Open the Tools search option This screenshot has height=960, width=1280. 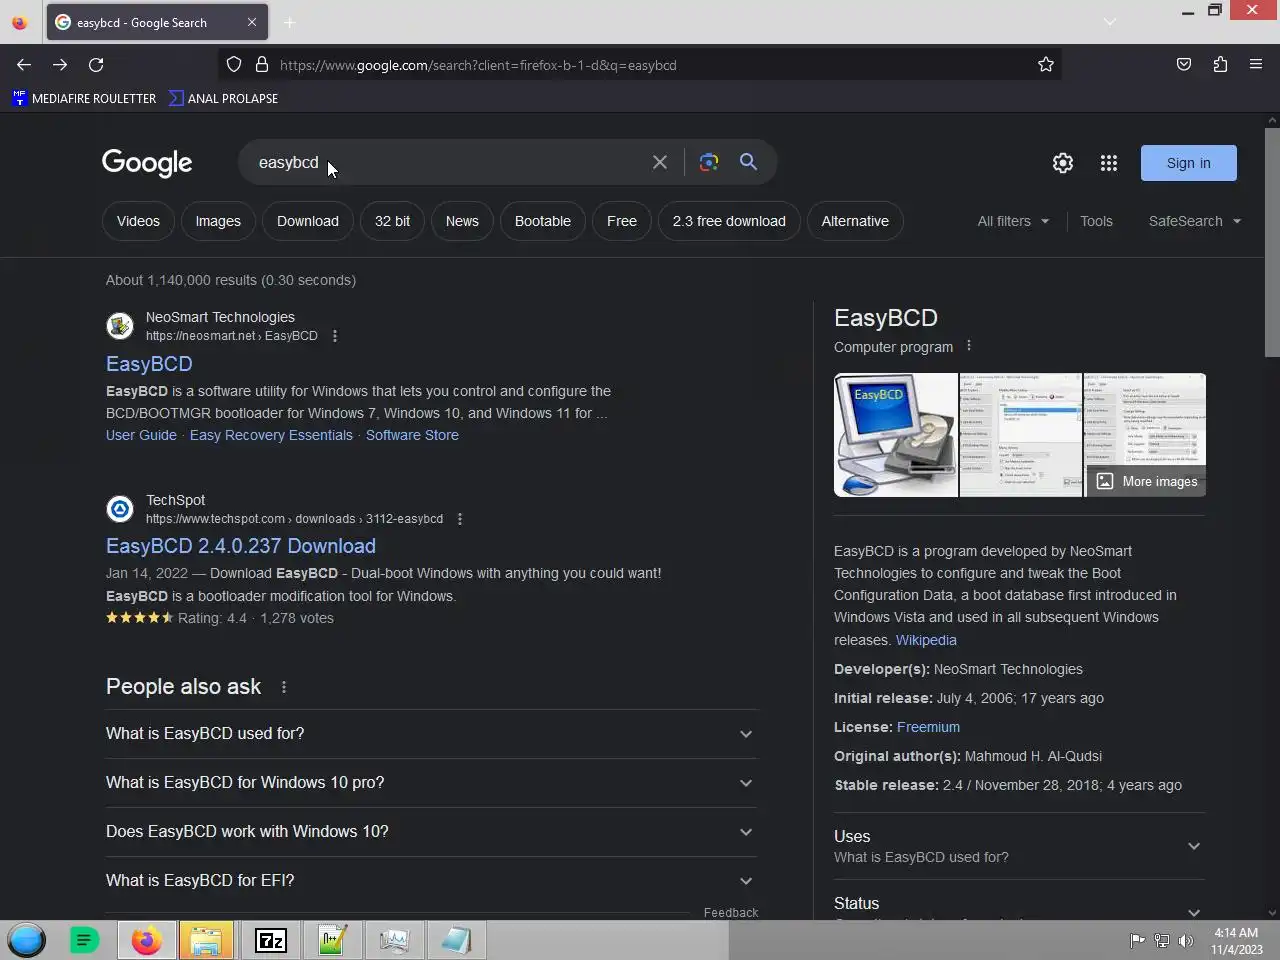click(x=1096, y=221)
